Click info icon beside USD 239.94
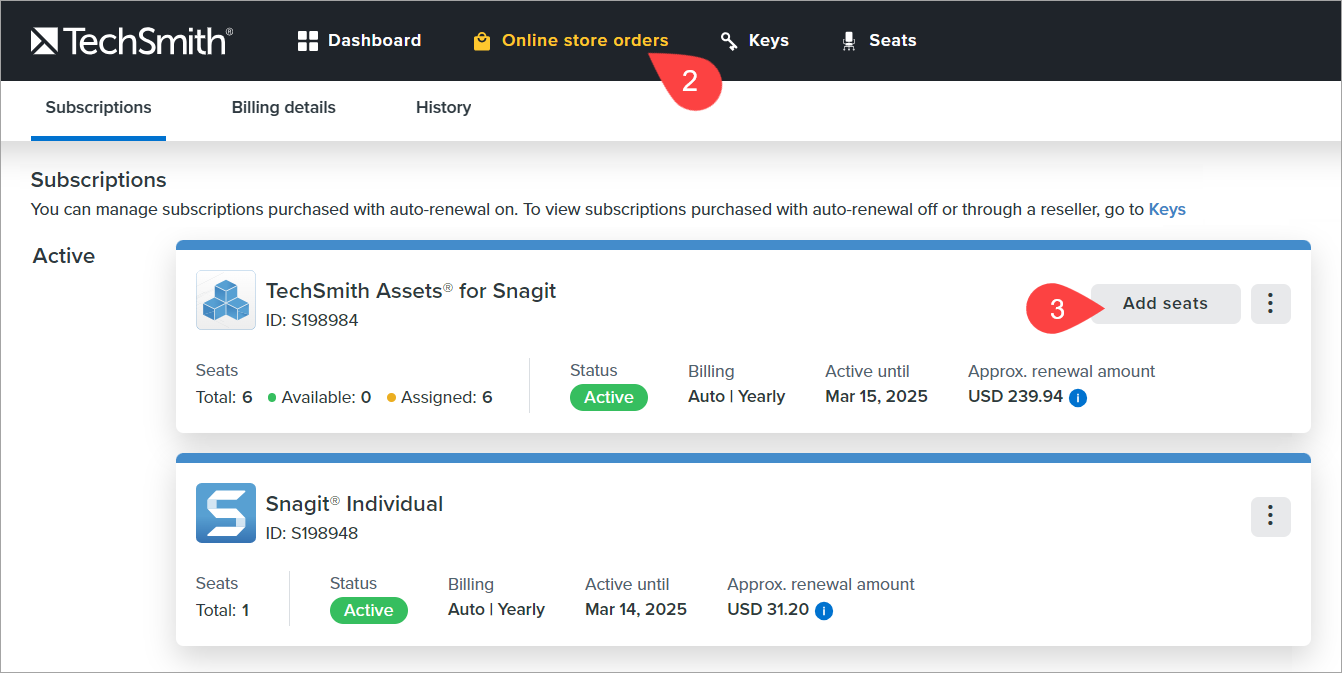This screenshot has height=674, width=1342. click(x=1078, y=397)
